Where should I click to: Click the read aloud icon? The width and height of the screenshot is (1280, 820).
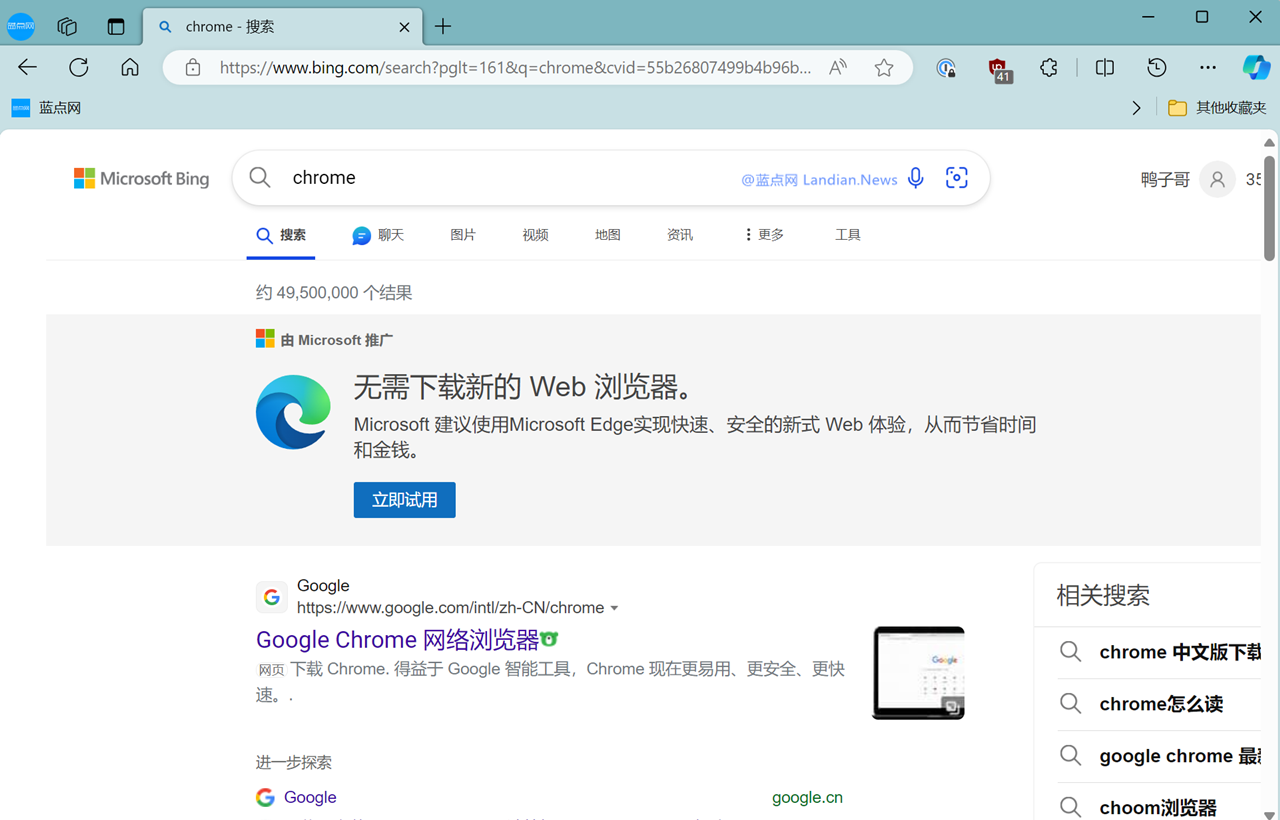[x=838, y=68]
